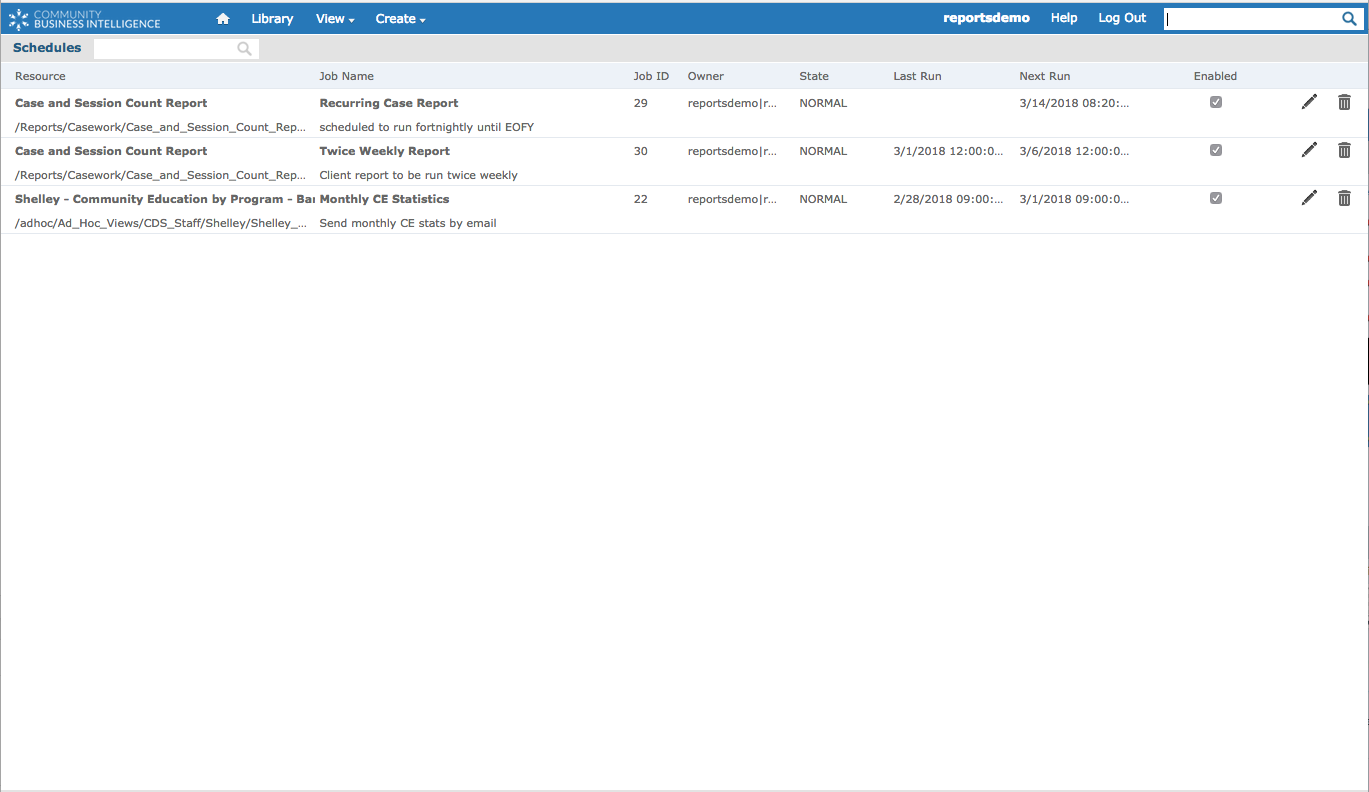Delete the Twice Weekly Report job

tap(1344, 150)
